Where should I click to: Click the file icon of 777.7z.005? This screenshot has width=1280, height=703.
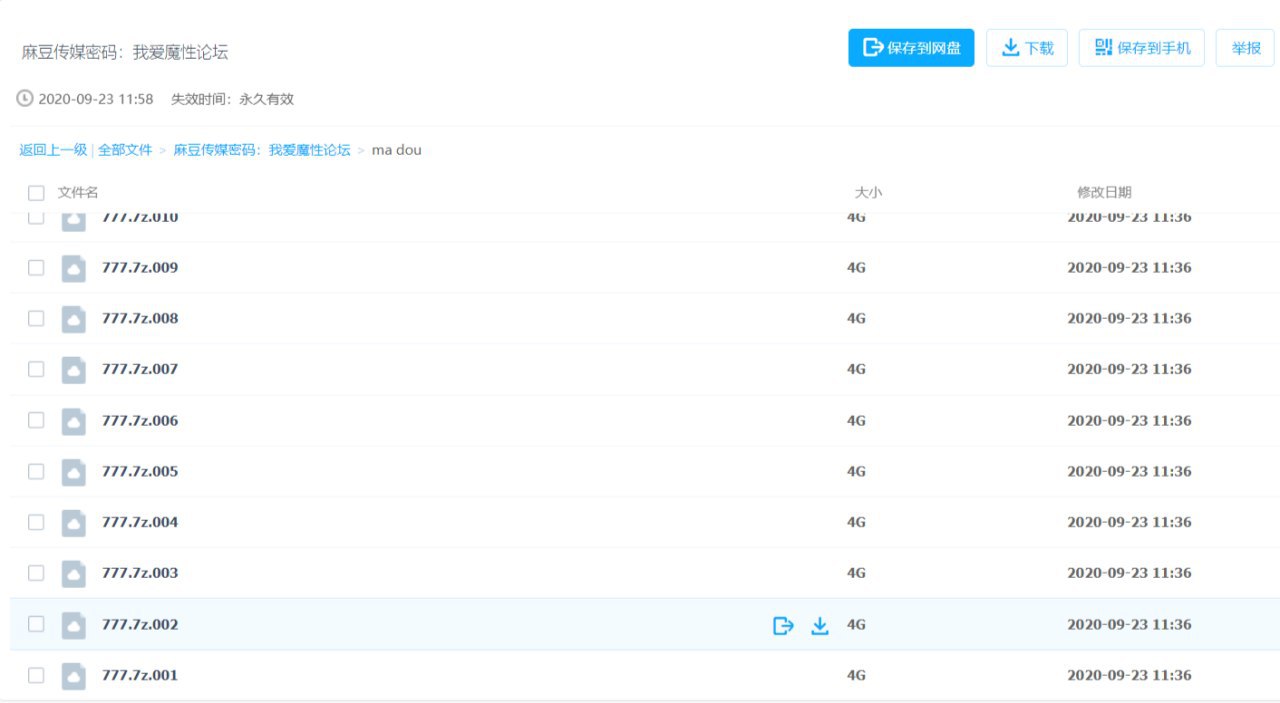[74, 472]
